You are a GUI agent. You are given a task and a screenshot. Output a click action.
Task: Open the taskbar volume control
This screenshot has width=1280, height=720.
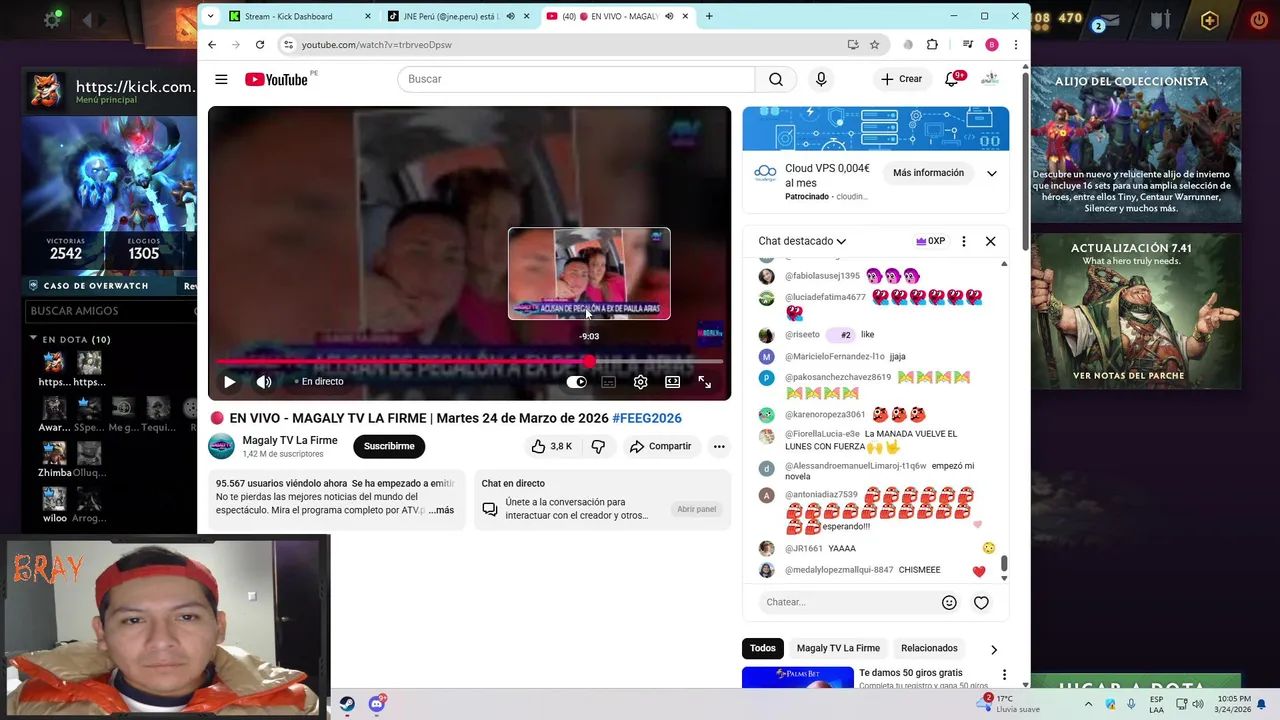1197,704
